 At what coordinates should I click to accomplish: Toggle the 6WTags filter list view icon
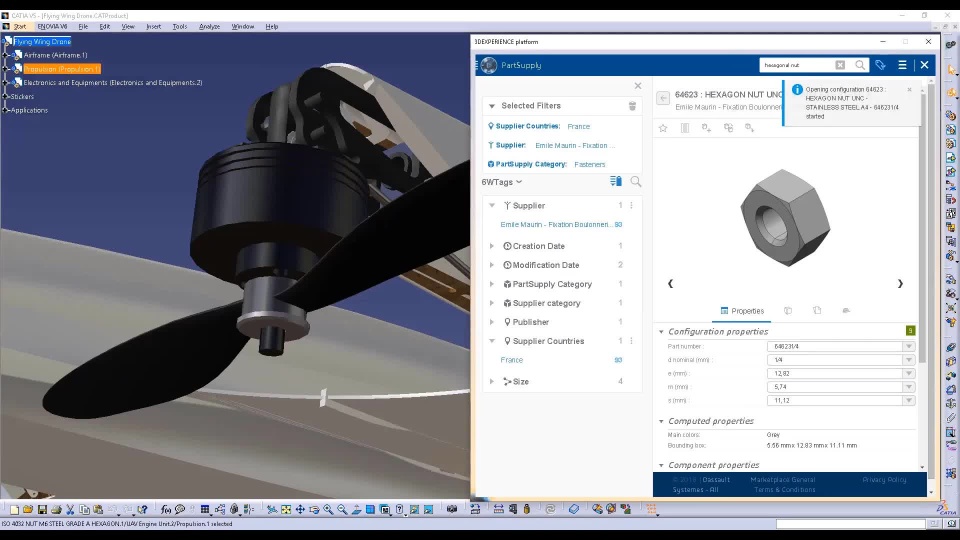click(616, 181)
